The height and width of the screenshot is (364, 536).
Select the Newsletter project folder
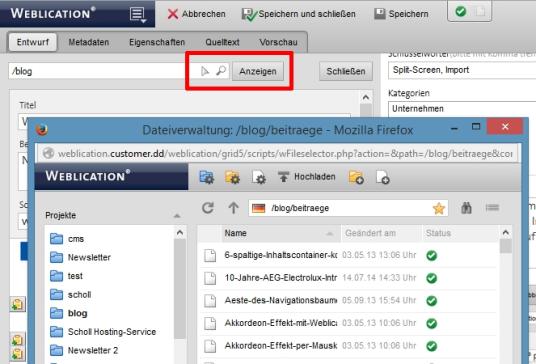80,257
